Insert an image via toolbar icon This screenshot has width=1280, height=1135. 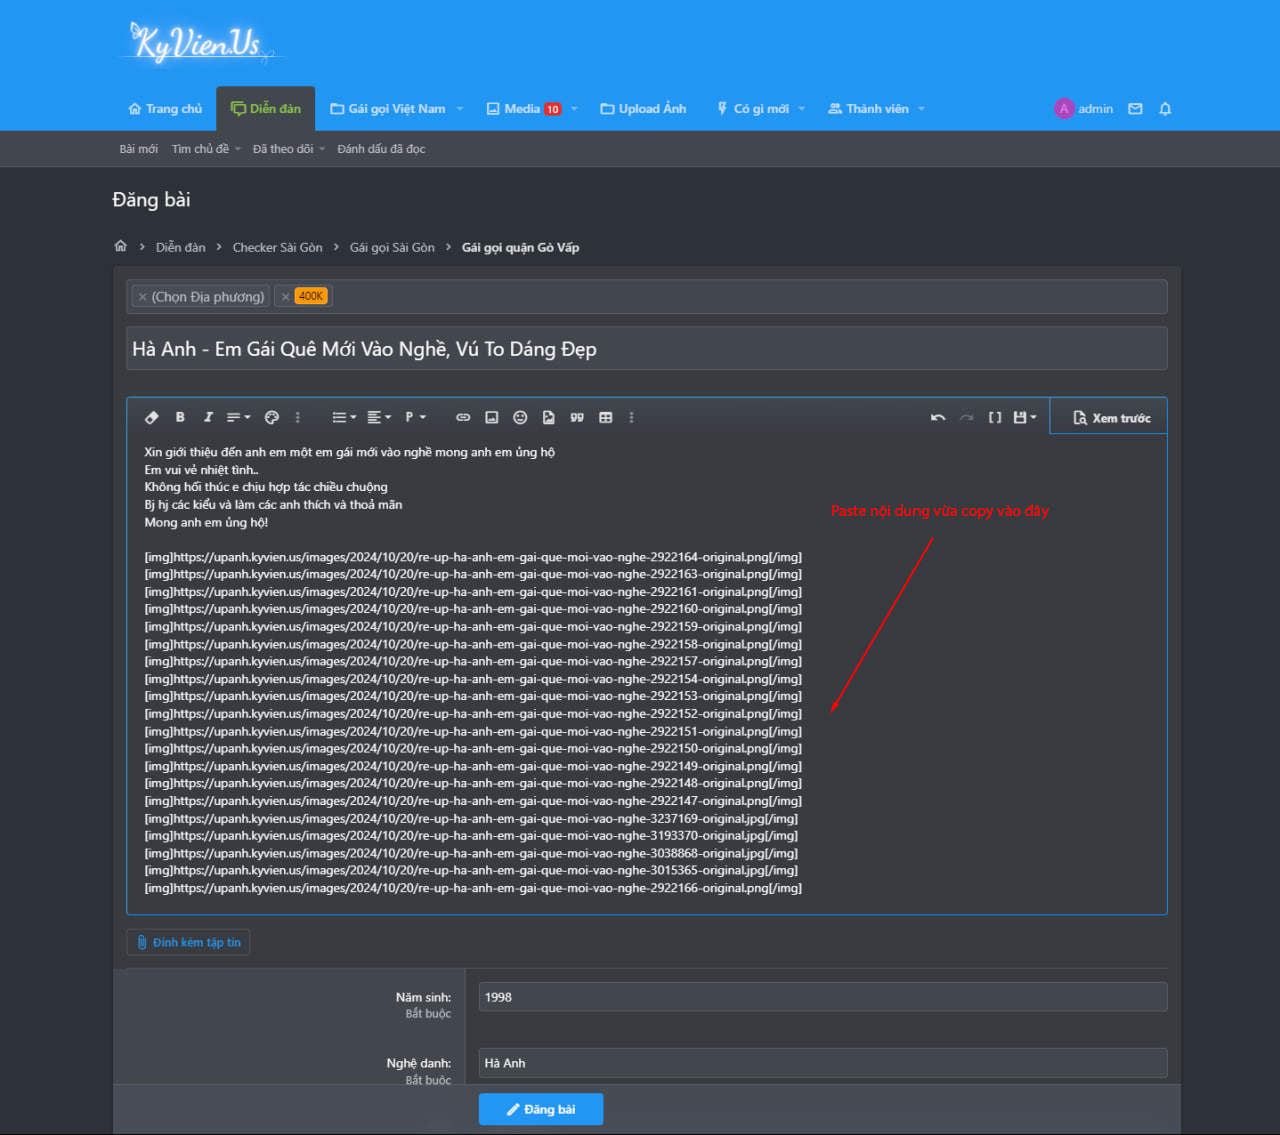point(491,417)
